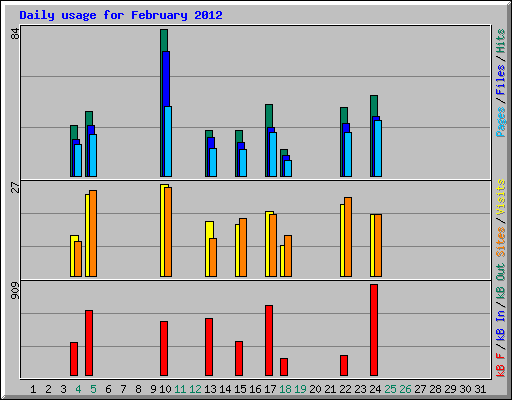
Task: Select the cyan Pages bar for day 24
Action: pos(378,148)
